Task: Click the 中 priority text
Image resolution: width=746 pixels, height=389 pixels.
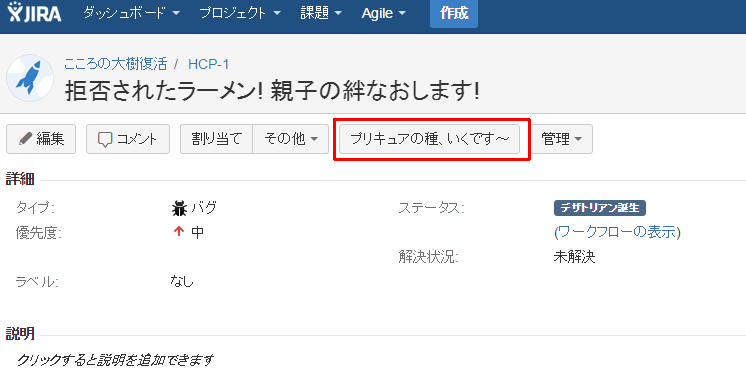Action: (x=197, y=232)
